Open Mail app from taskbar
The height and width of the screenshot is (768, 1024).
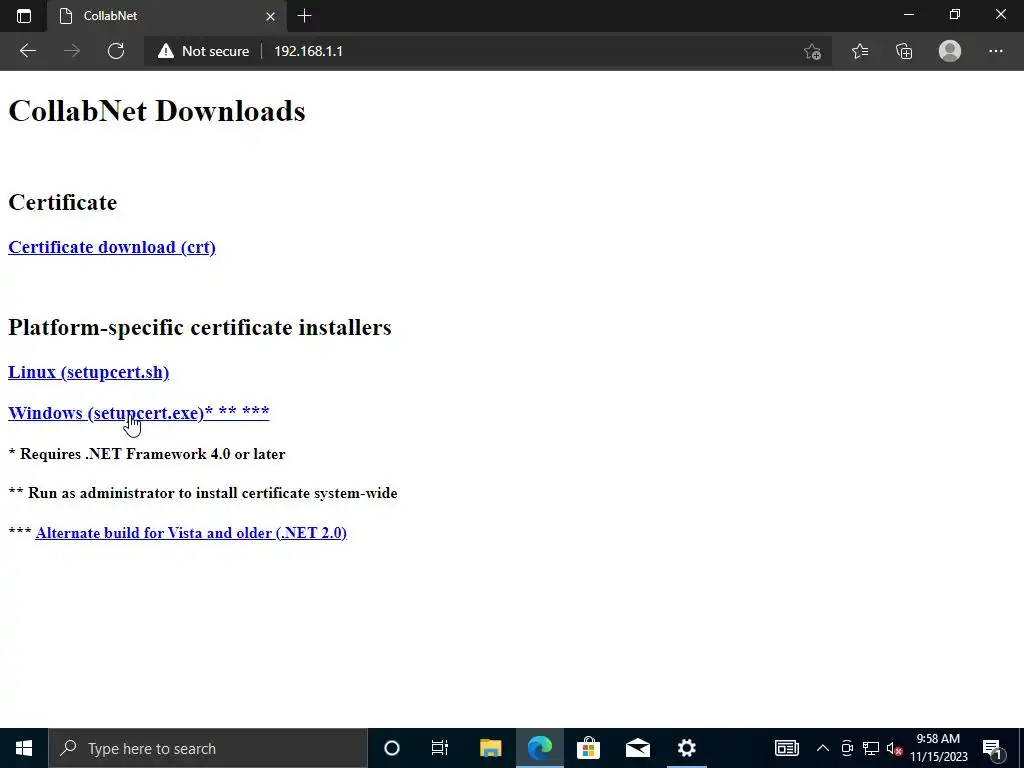tap(637, 748)
